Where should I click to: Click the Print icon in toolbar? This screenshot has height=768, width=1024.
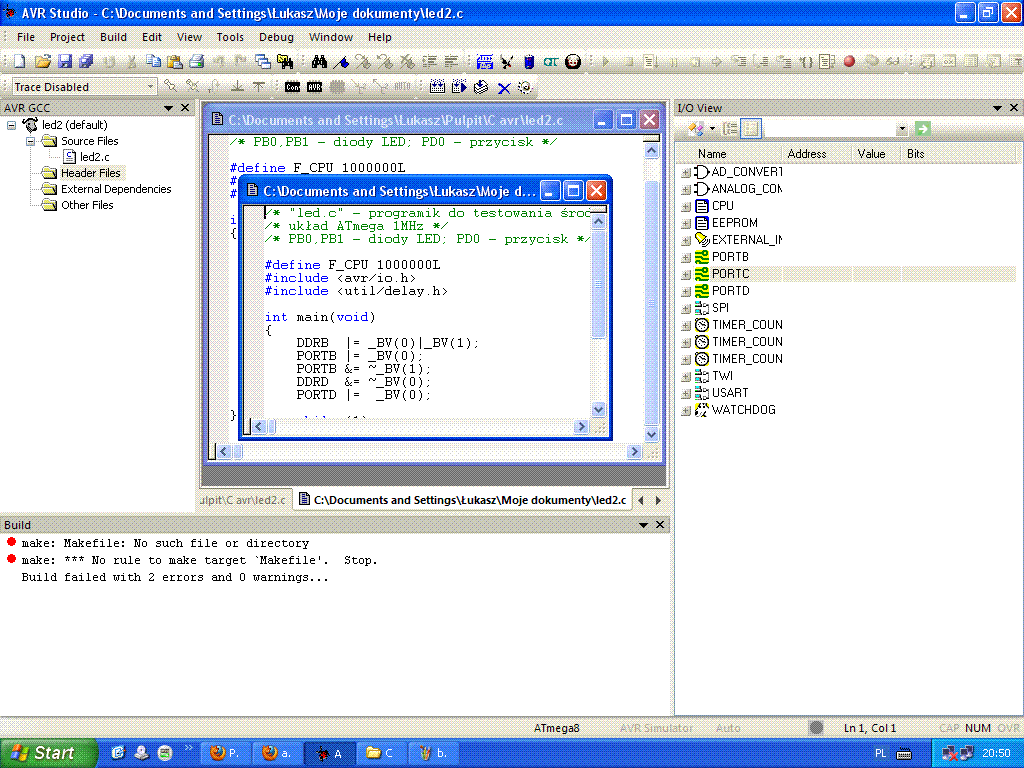click(197, 62)
